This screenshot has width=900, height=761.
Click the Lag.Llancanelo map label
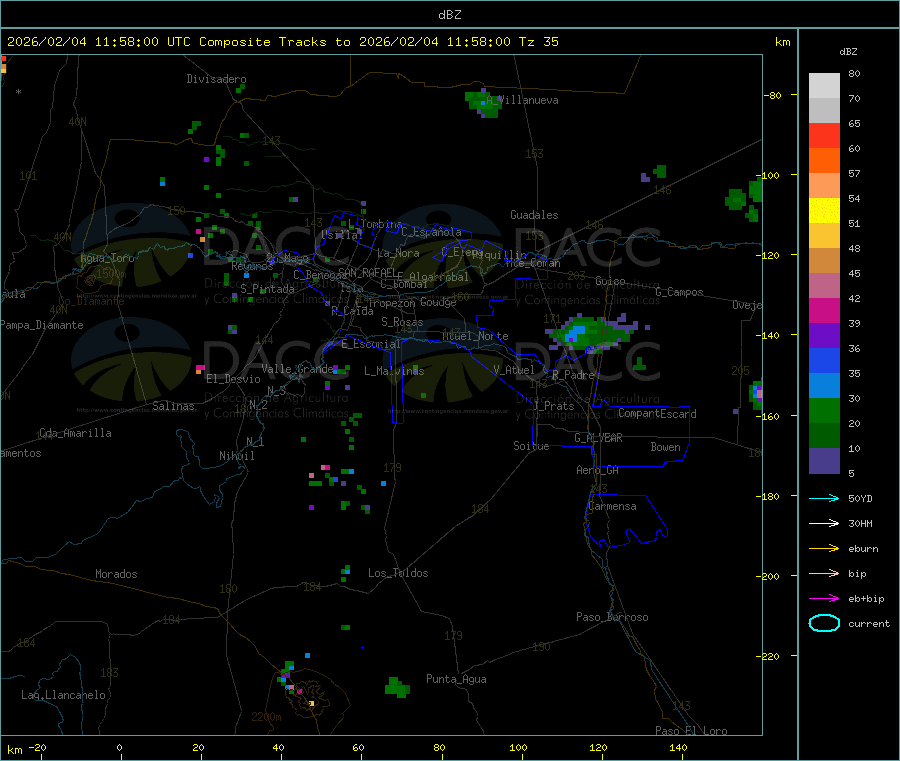64,695
